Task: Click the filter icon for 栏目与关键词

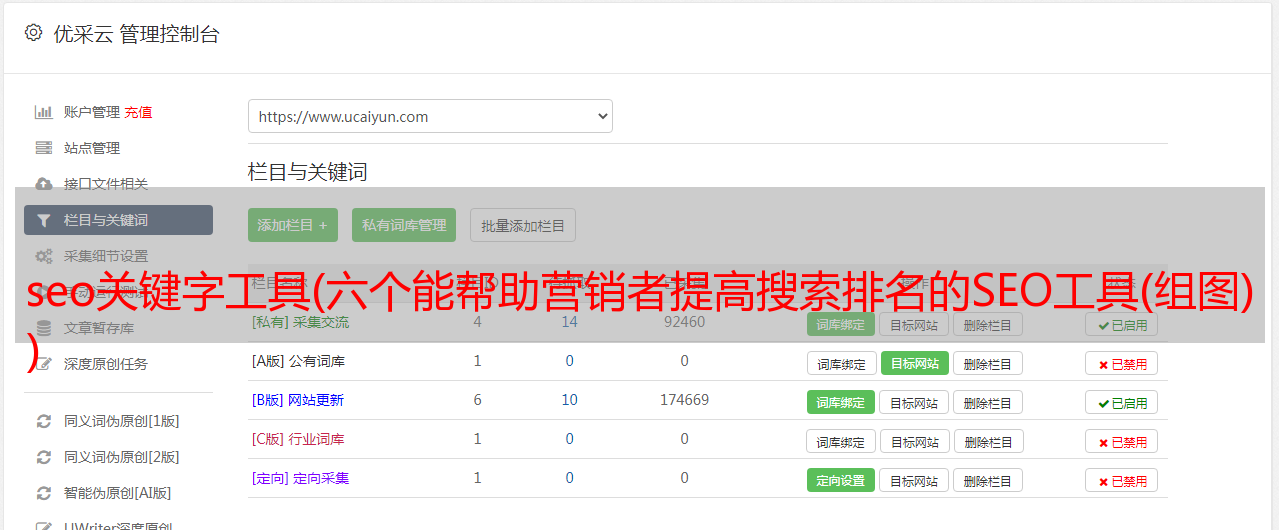Action: tap(44, 220)
